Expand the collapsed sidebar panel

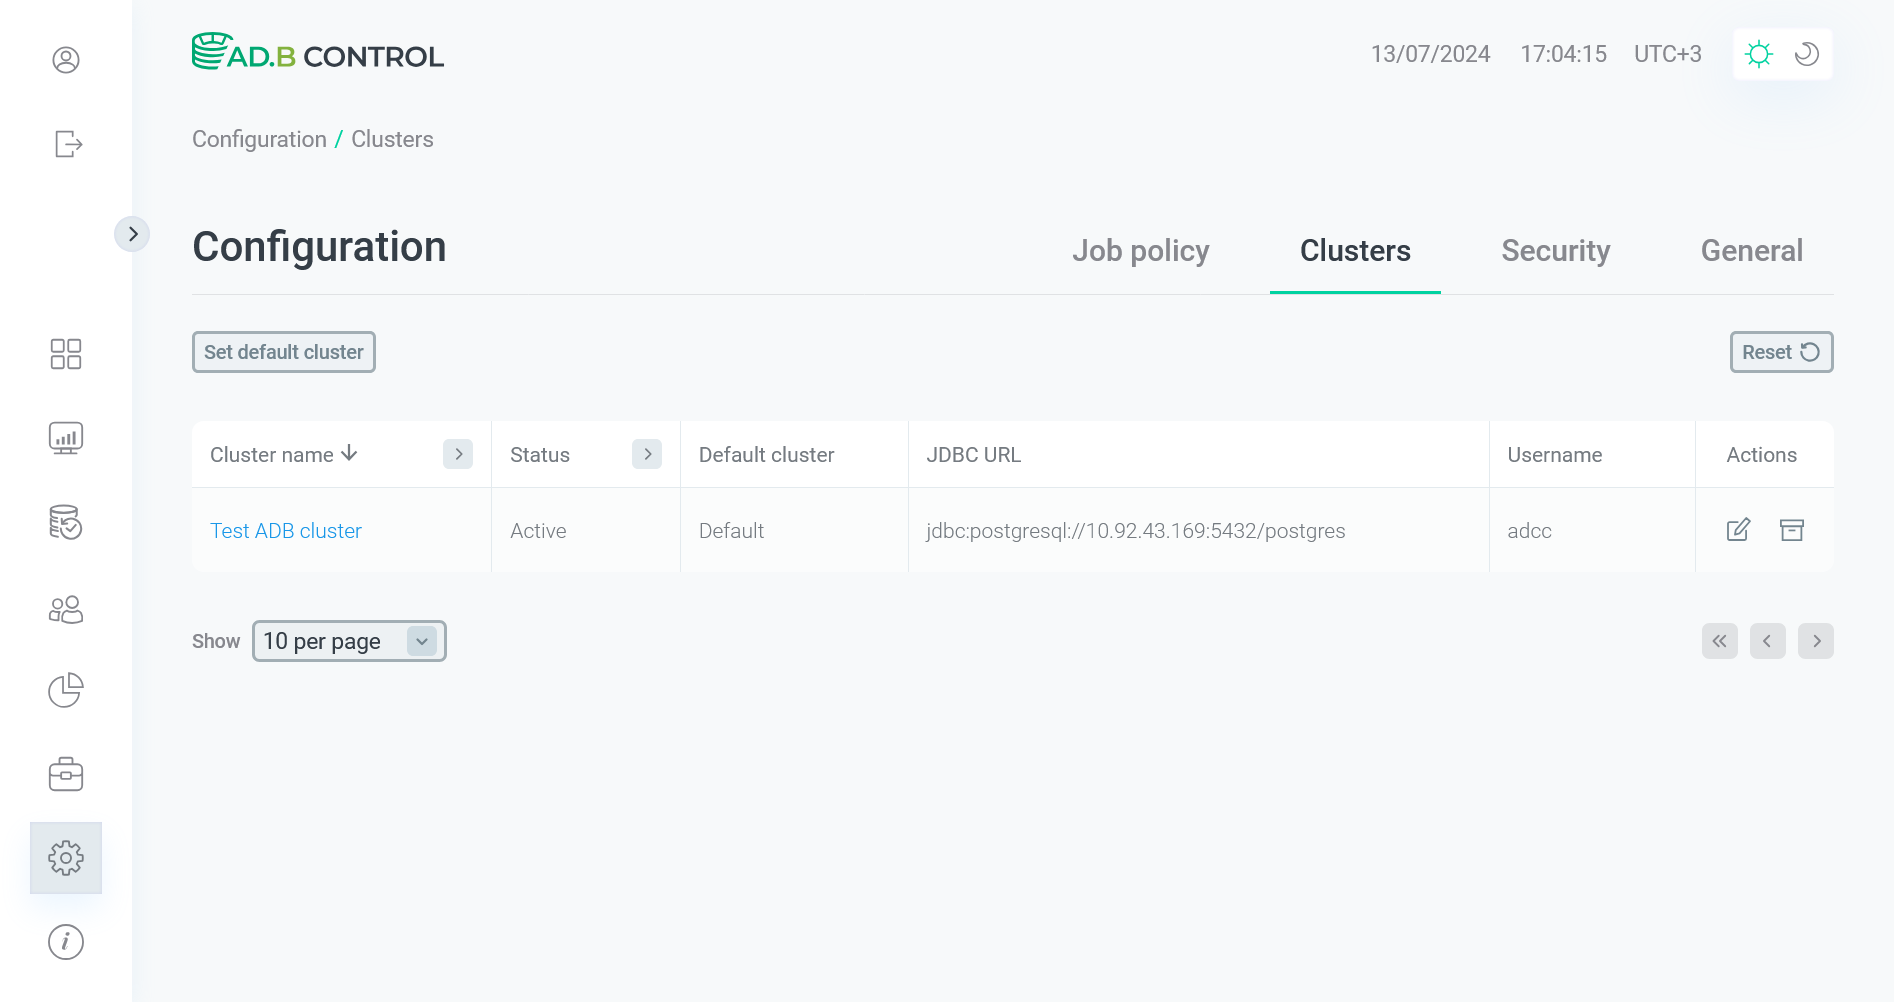pyautogui.click(x=133, y=233)
